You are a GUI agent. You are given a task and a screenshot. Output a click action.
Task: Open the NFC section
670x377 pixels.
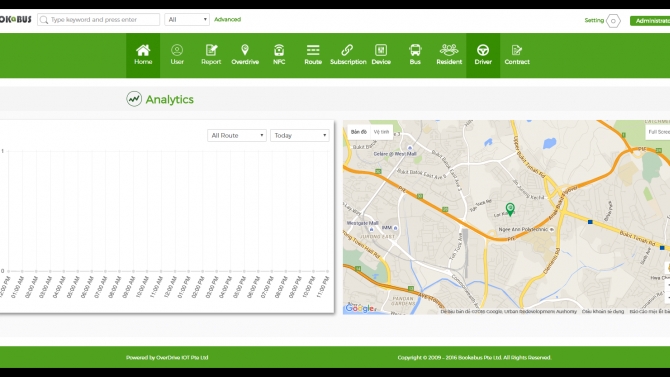coord(279,55)
